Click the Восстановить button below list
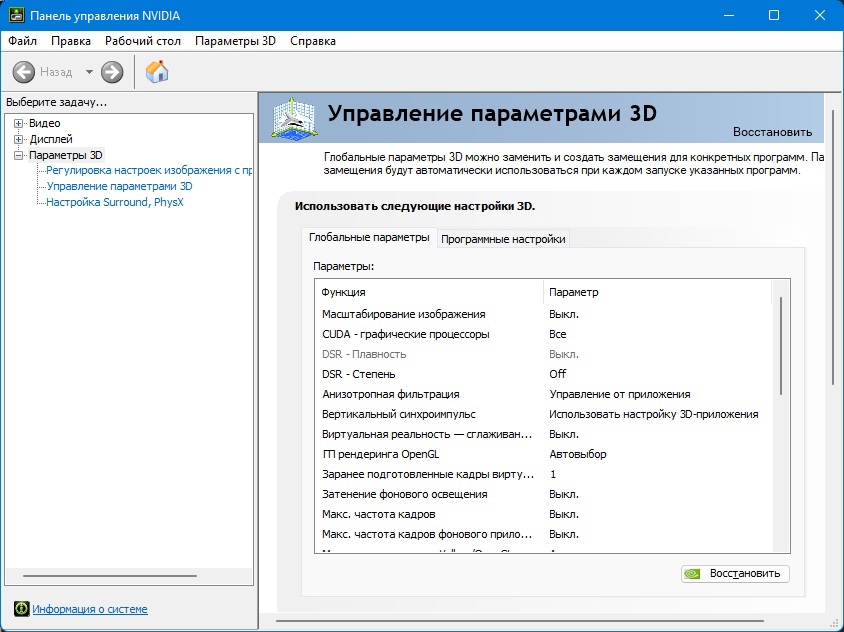The width and height of the screenshot is (844, 632). click(735, 574)
